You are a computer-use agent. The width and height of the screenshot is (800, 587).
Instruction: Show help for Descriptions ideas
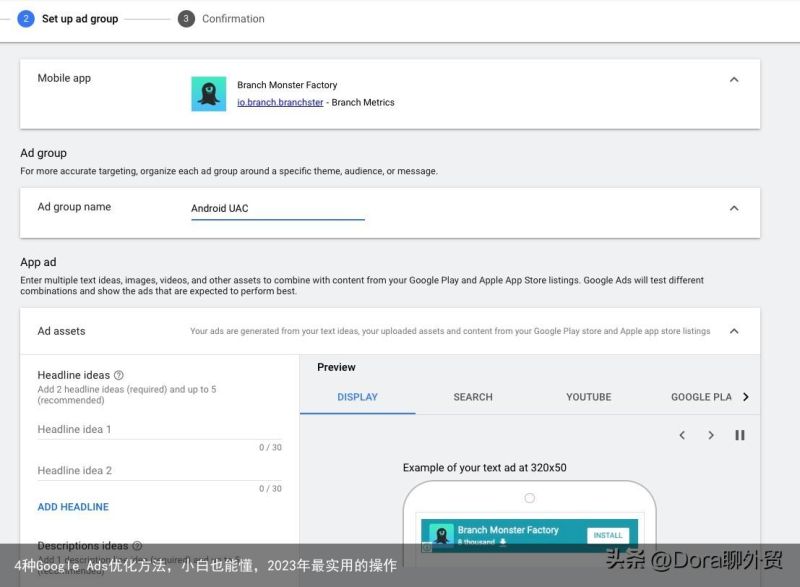[x=137, y=546]
